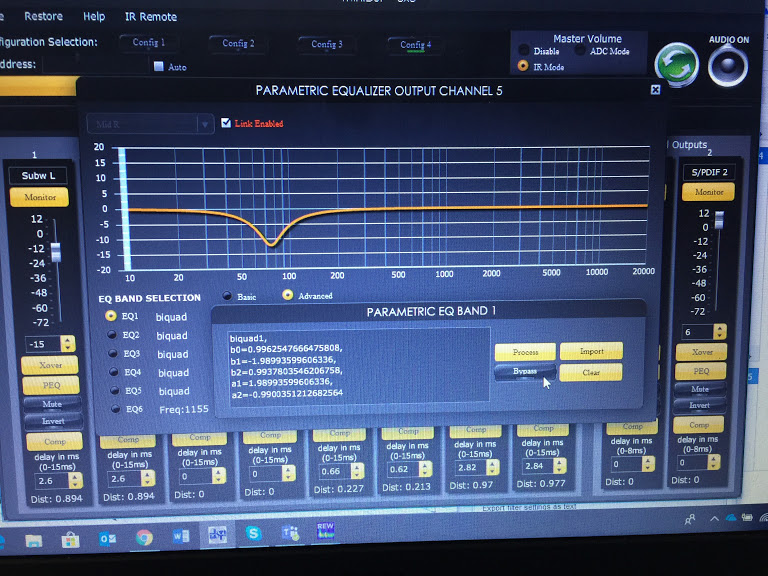Select ADC Mode for master volume
Image resolution: width=768 pixels, height=576 pixels.
pos(580,50)
